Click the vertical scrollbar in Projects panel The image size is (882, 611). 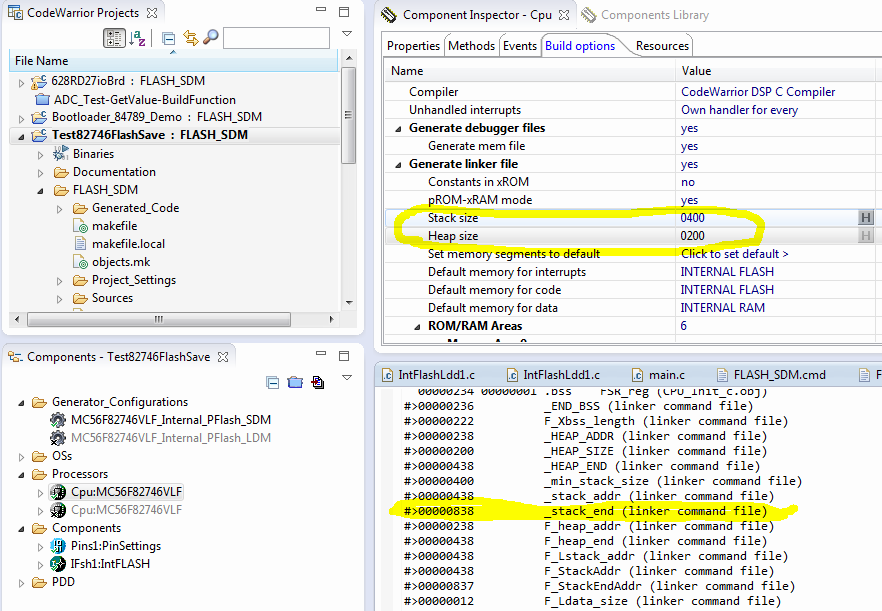349,115
